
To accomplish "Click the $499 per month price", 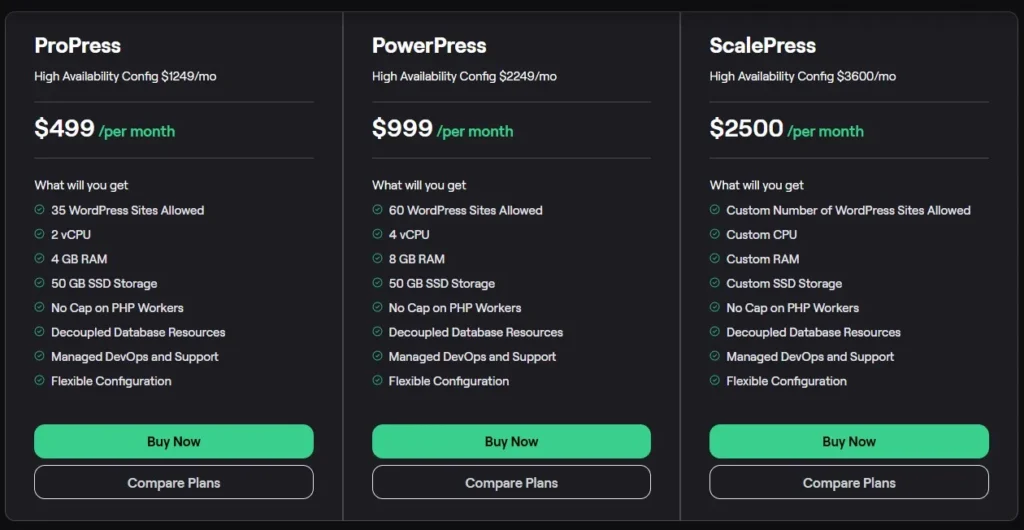I will pyautogui.click(x=105, y=129).
